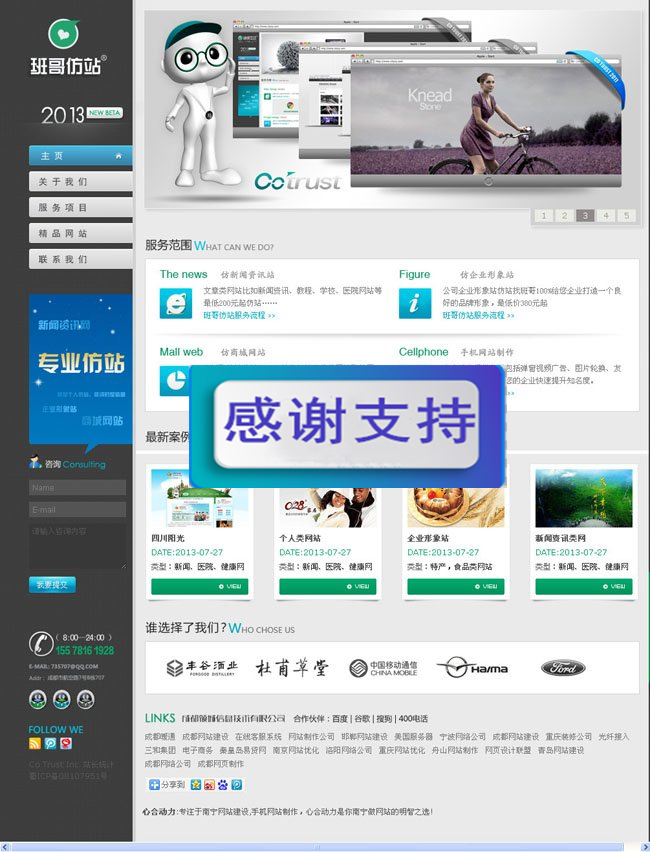Open the orange RSS feed icon

pos(35,743)
